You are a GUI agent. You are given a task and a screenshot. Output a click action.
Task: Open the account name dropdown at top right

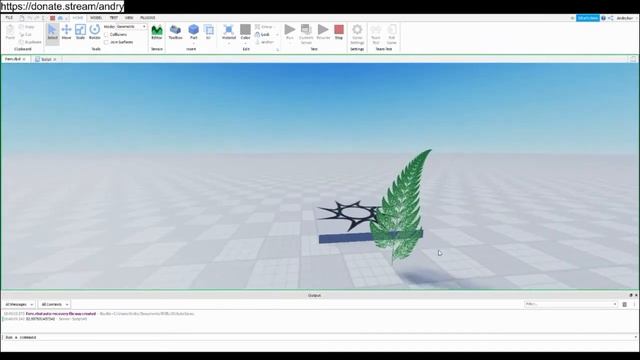point(626,18)
